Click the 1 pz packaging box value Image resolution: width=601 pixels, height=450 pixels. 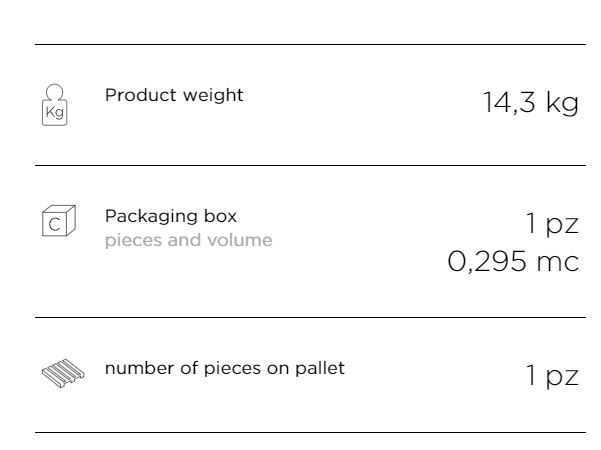point(552,223)
